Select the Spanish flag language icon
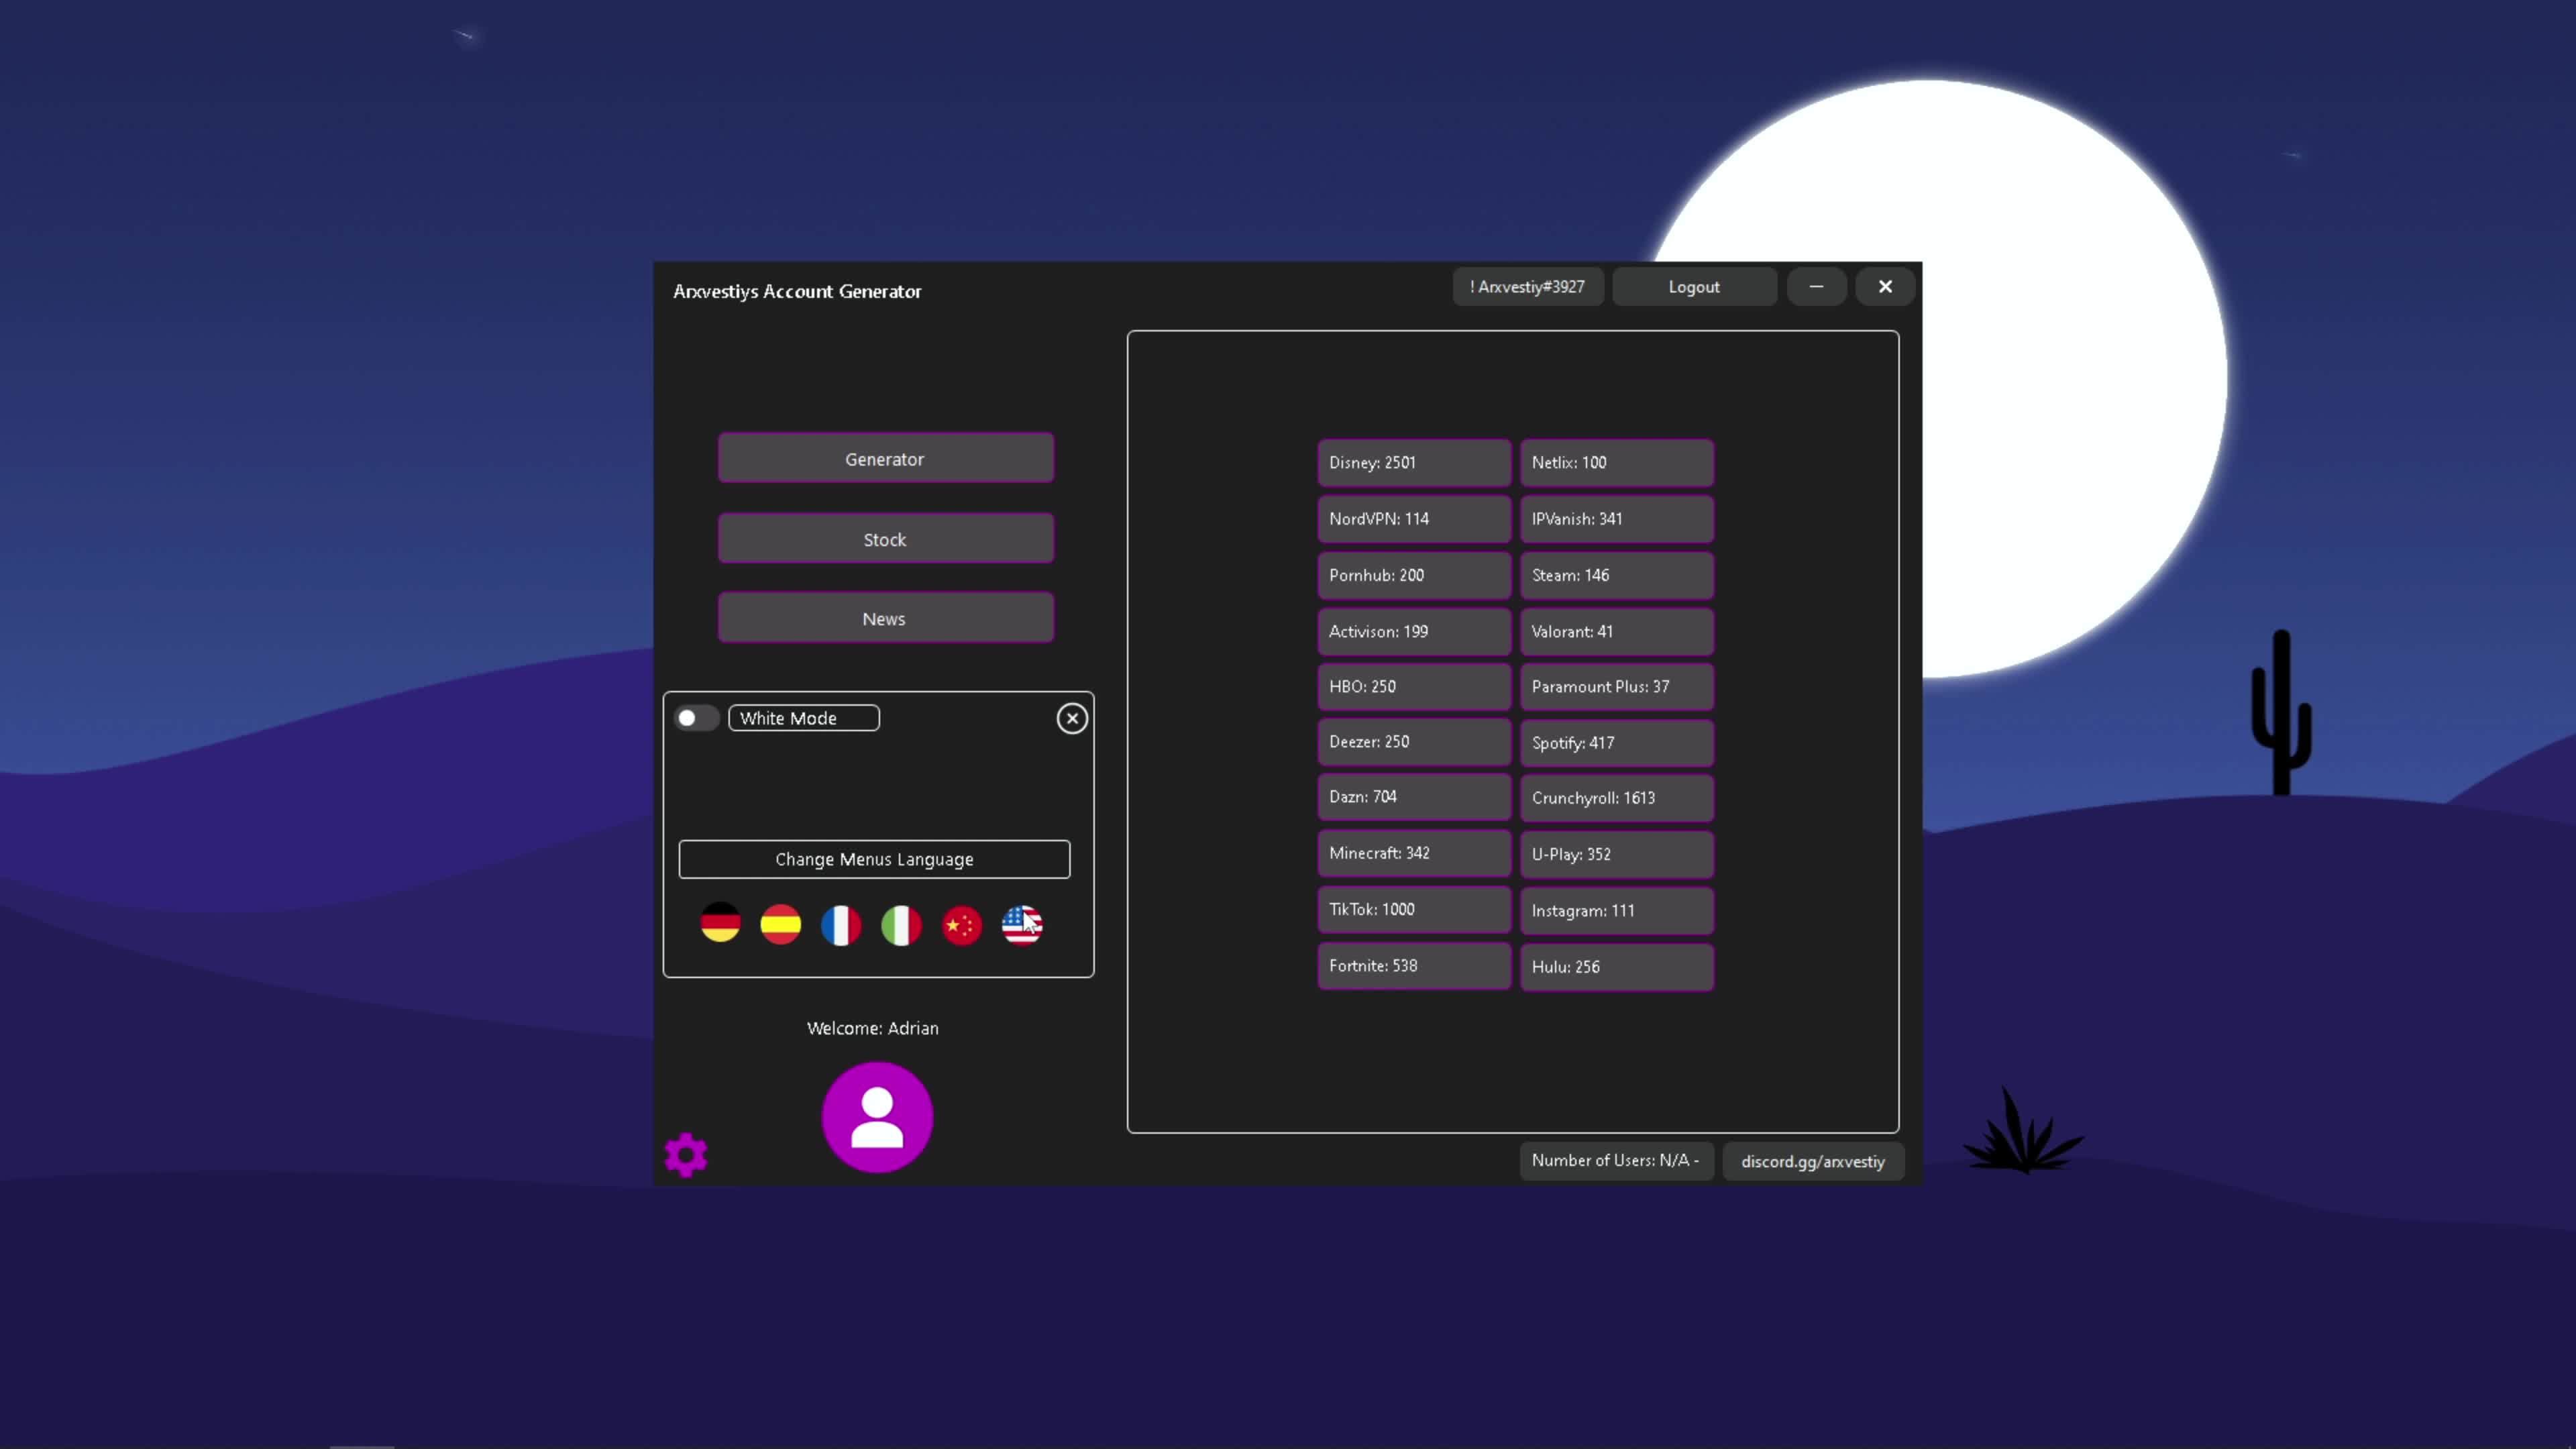This screenshot has height=1449, width=2576. pyautogui.click(x=780, y=925)
